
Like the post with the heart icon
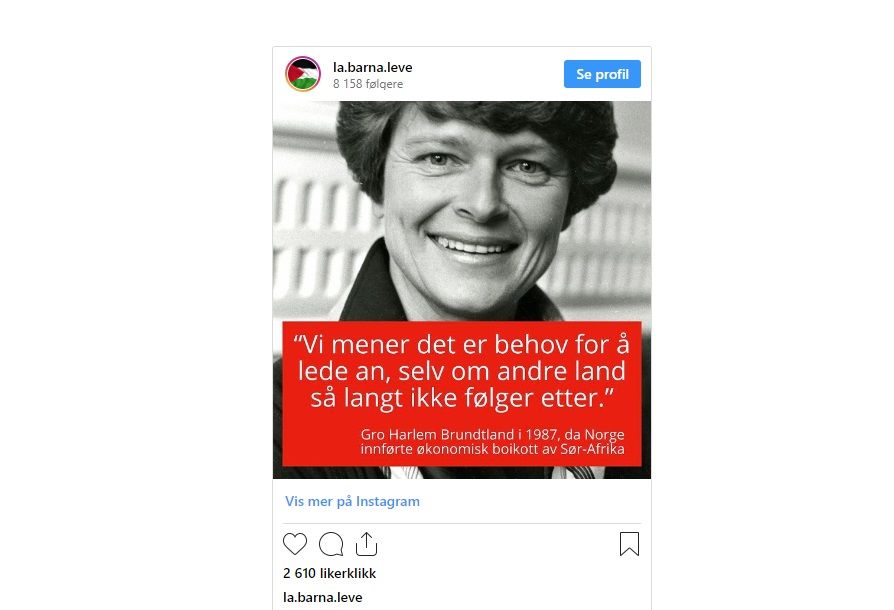point(295,544)
